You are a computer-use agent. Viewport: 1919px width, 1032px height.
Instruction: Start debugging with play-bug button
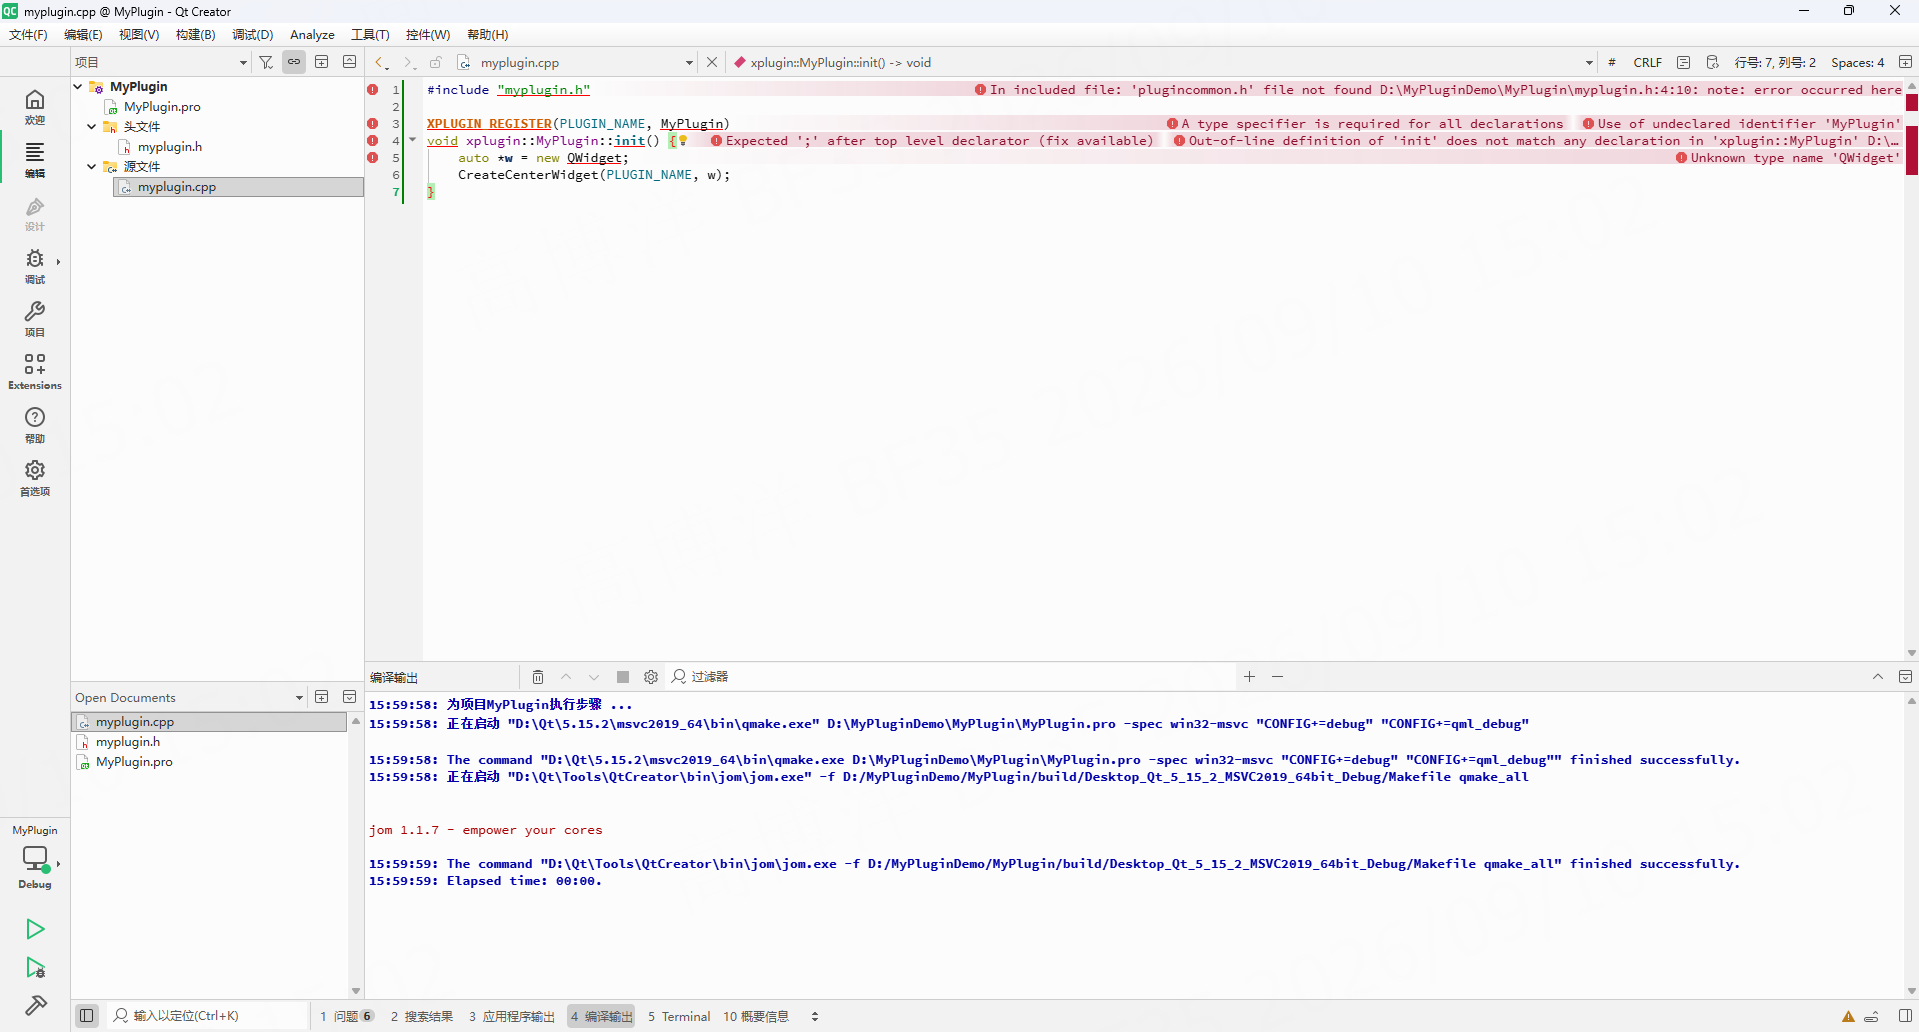(35, 967)
